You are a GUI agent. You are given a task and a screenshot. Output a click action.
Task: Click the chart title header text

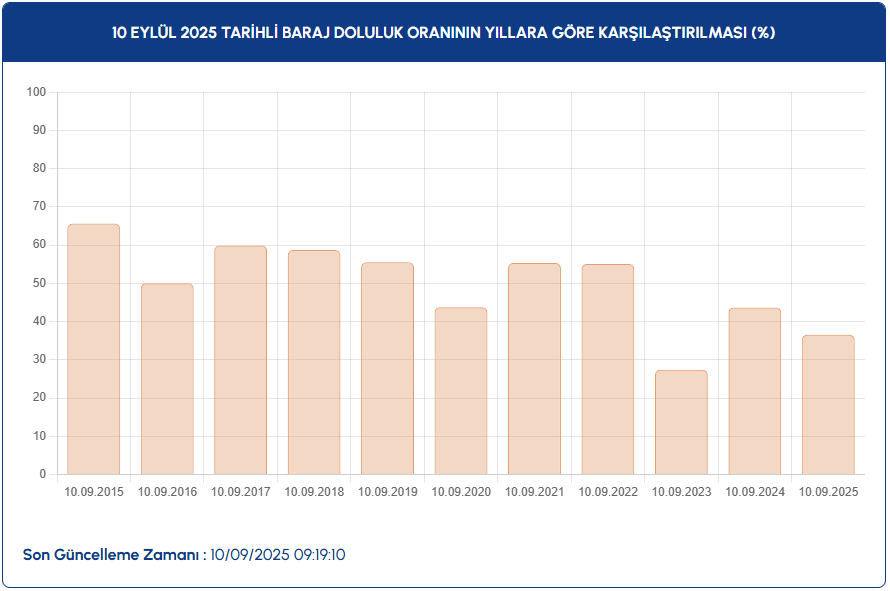(x=444, y=32)
